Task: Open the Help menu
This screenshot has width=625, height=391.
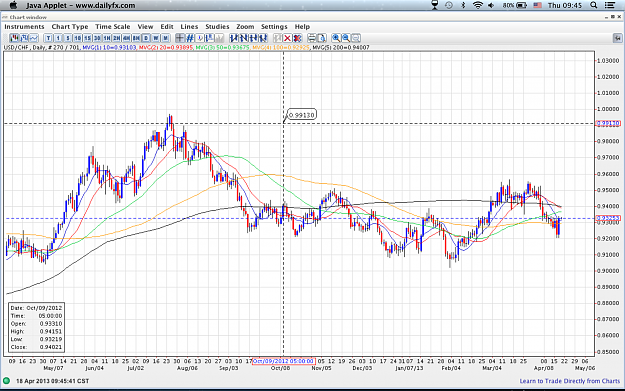Action: point(302,26)
